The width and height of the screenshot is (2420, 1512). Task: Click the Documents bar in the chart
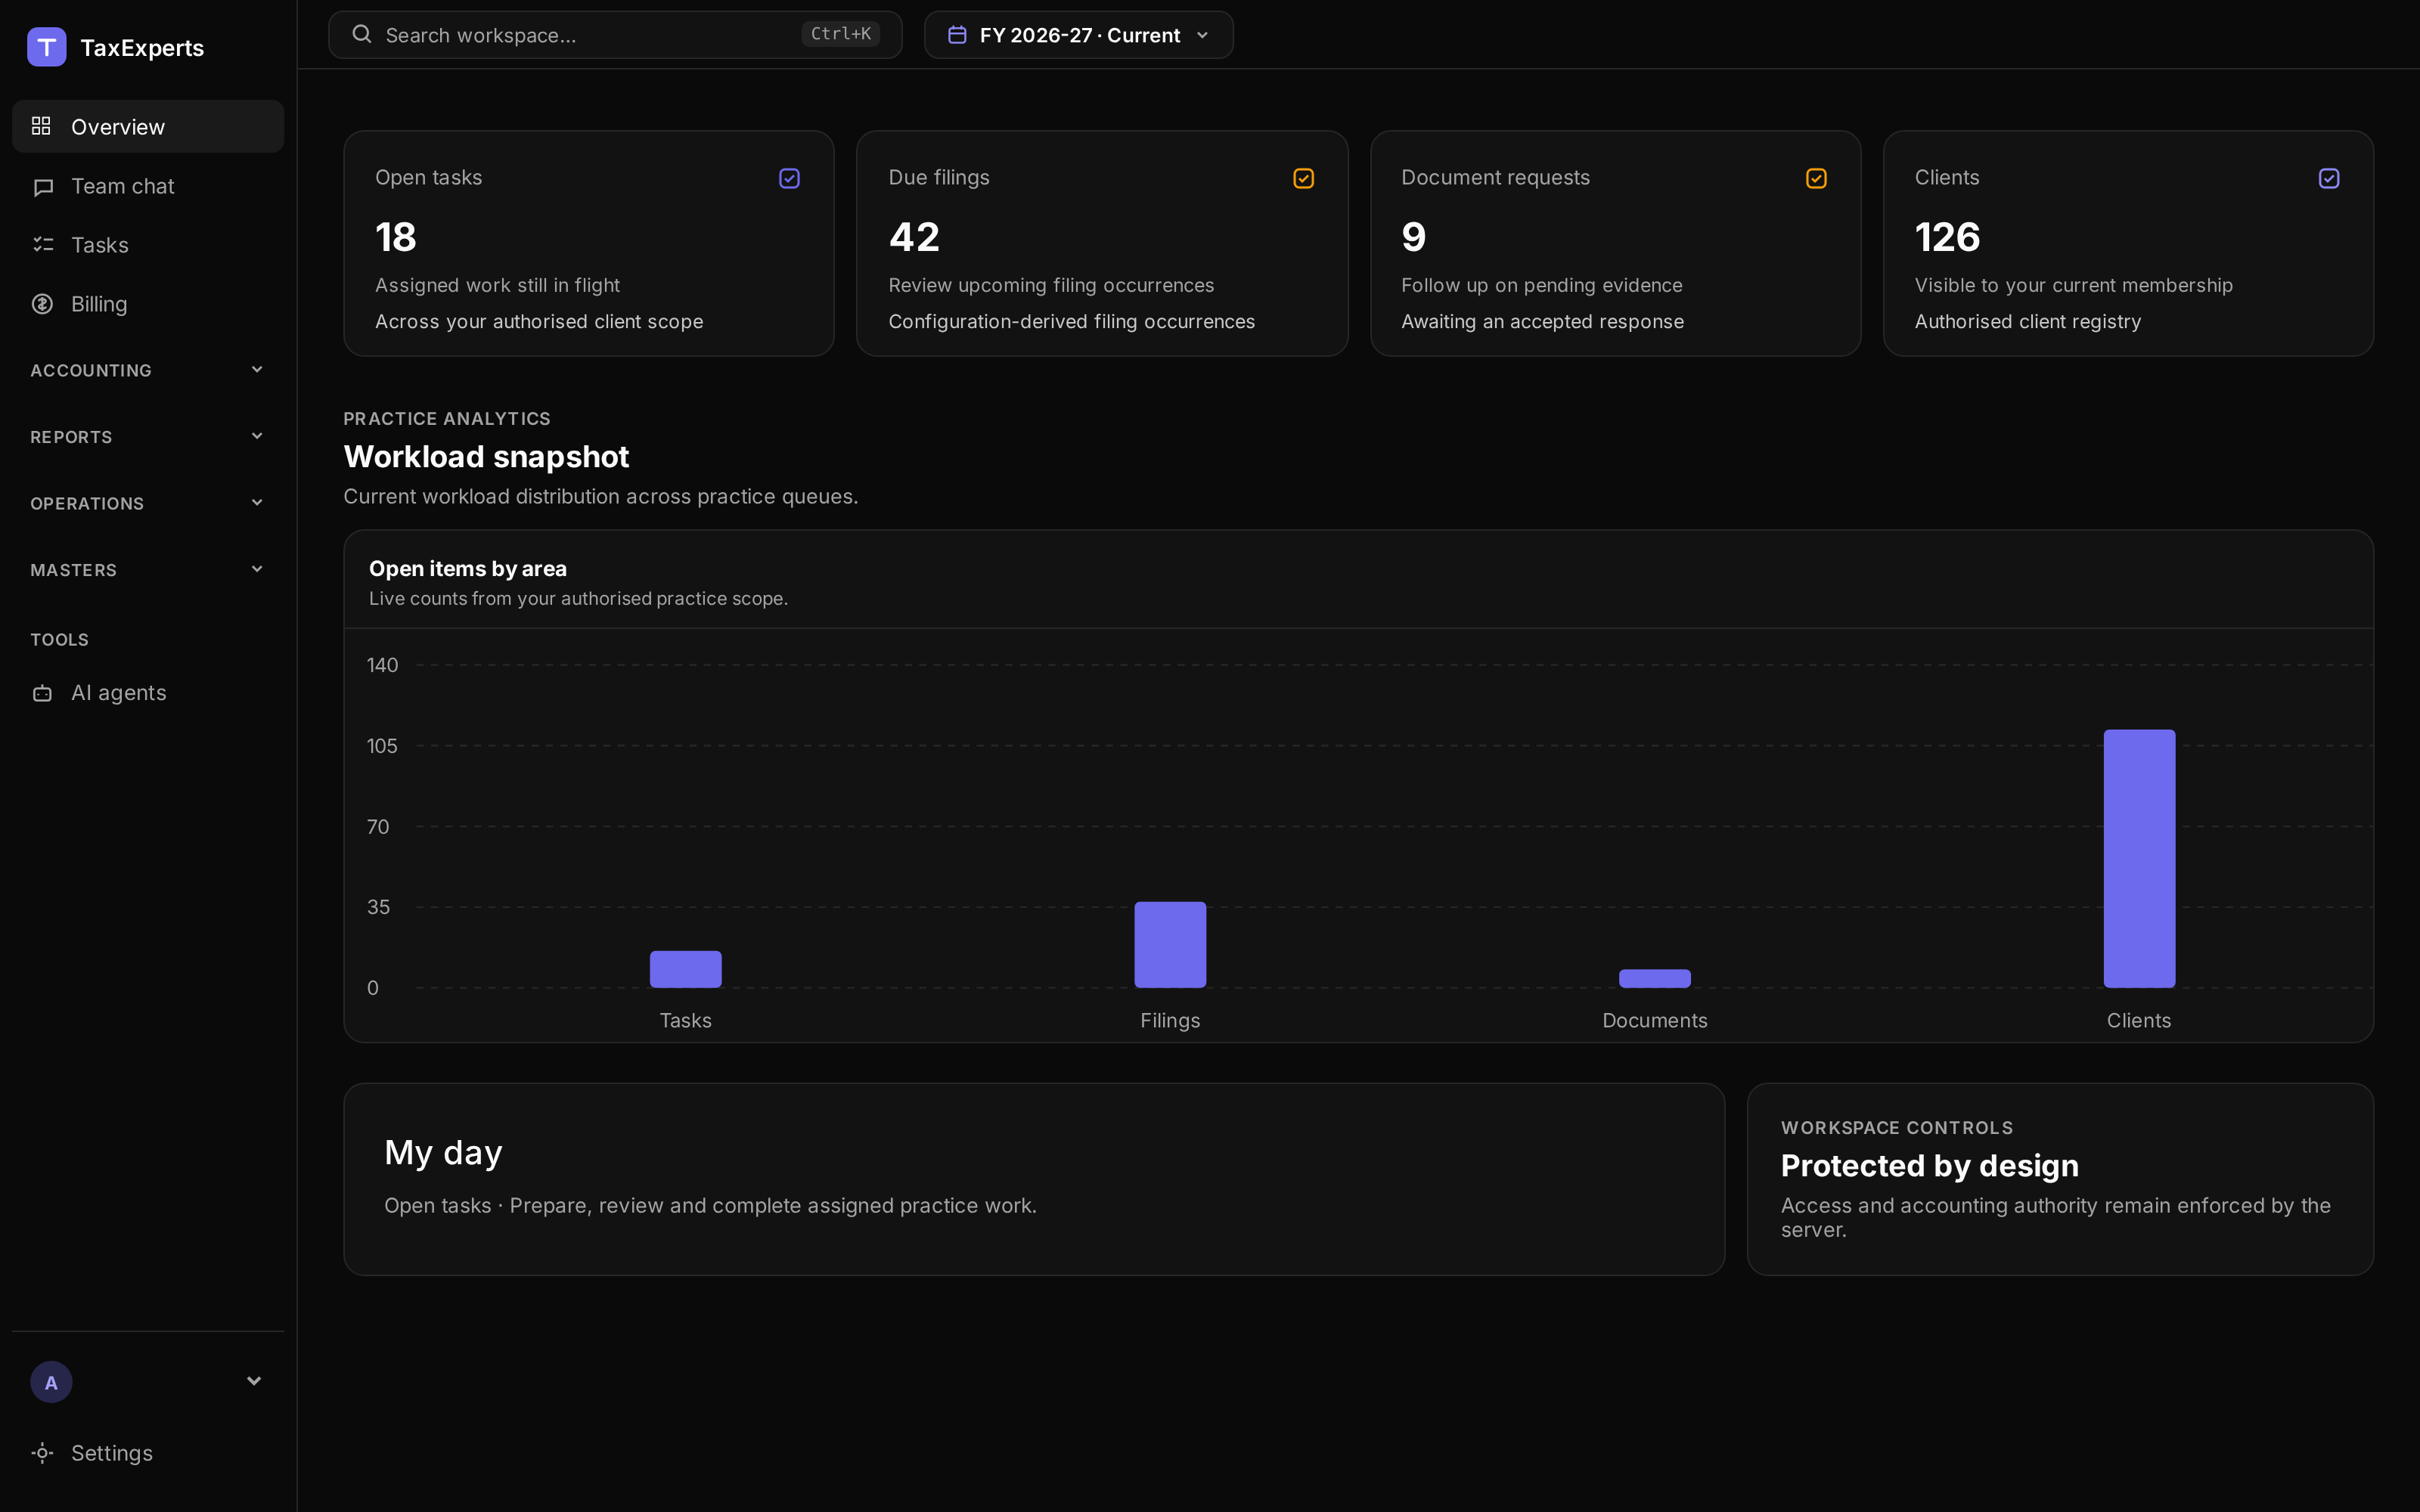1655,978
